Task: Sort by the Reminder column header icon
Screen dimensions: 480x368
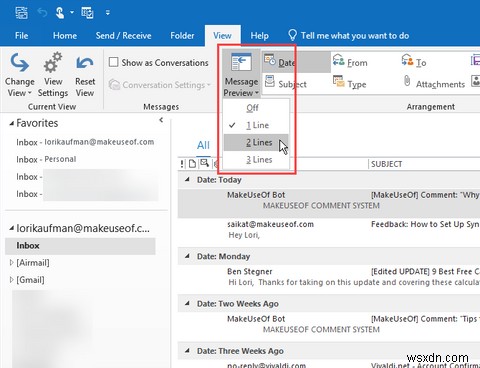Action: click(204, 163)
